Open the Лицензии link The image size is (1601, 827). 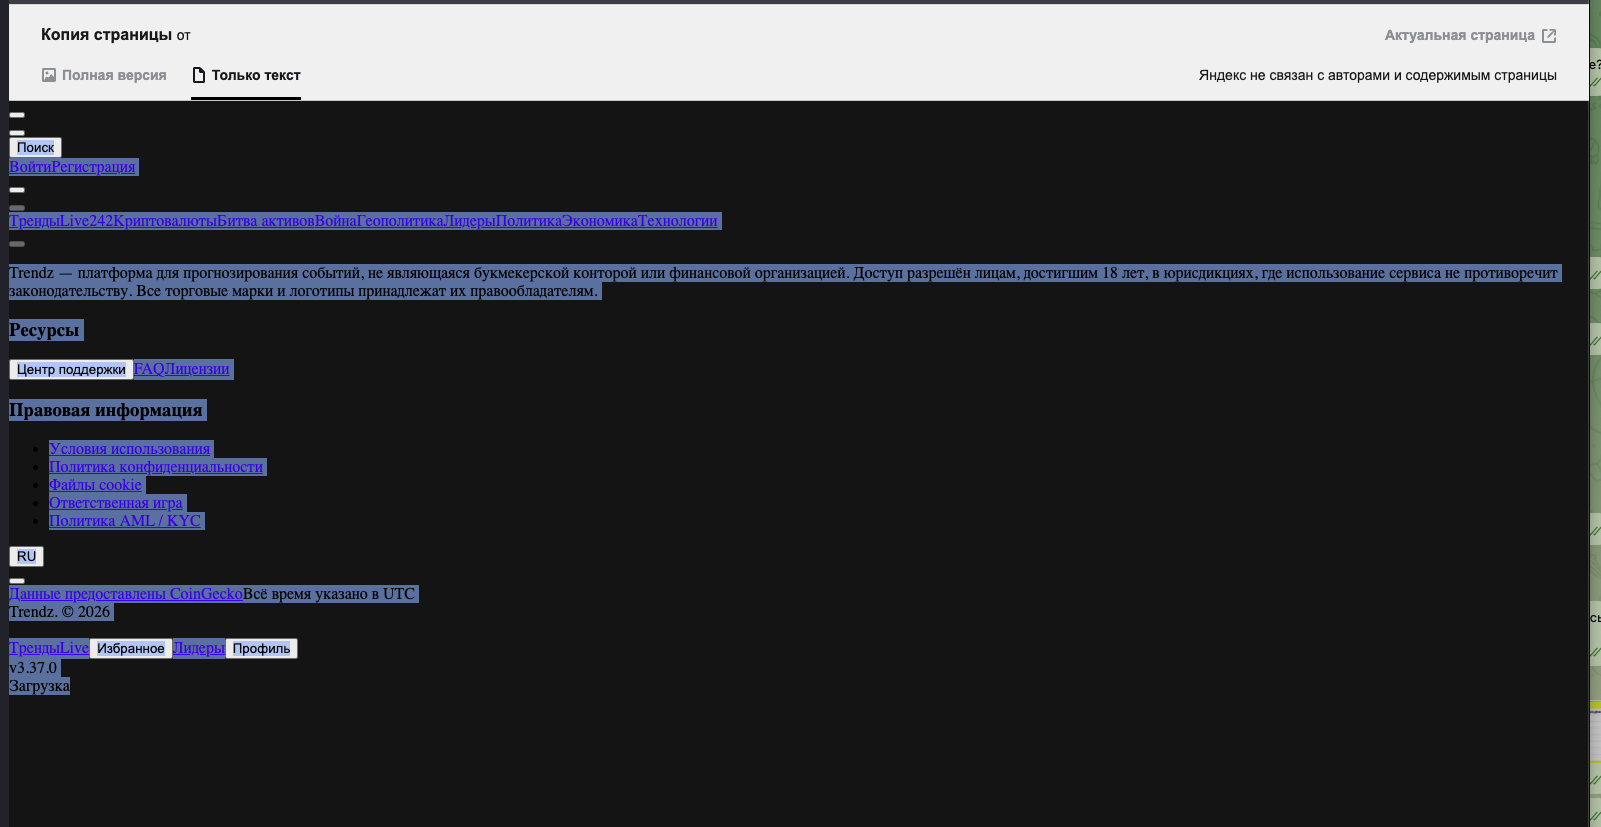click(x=197, y=369)
